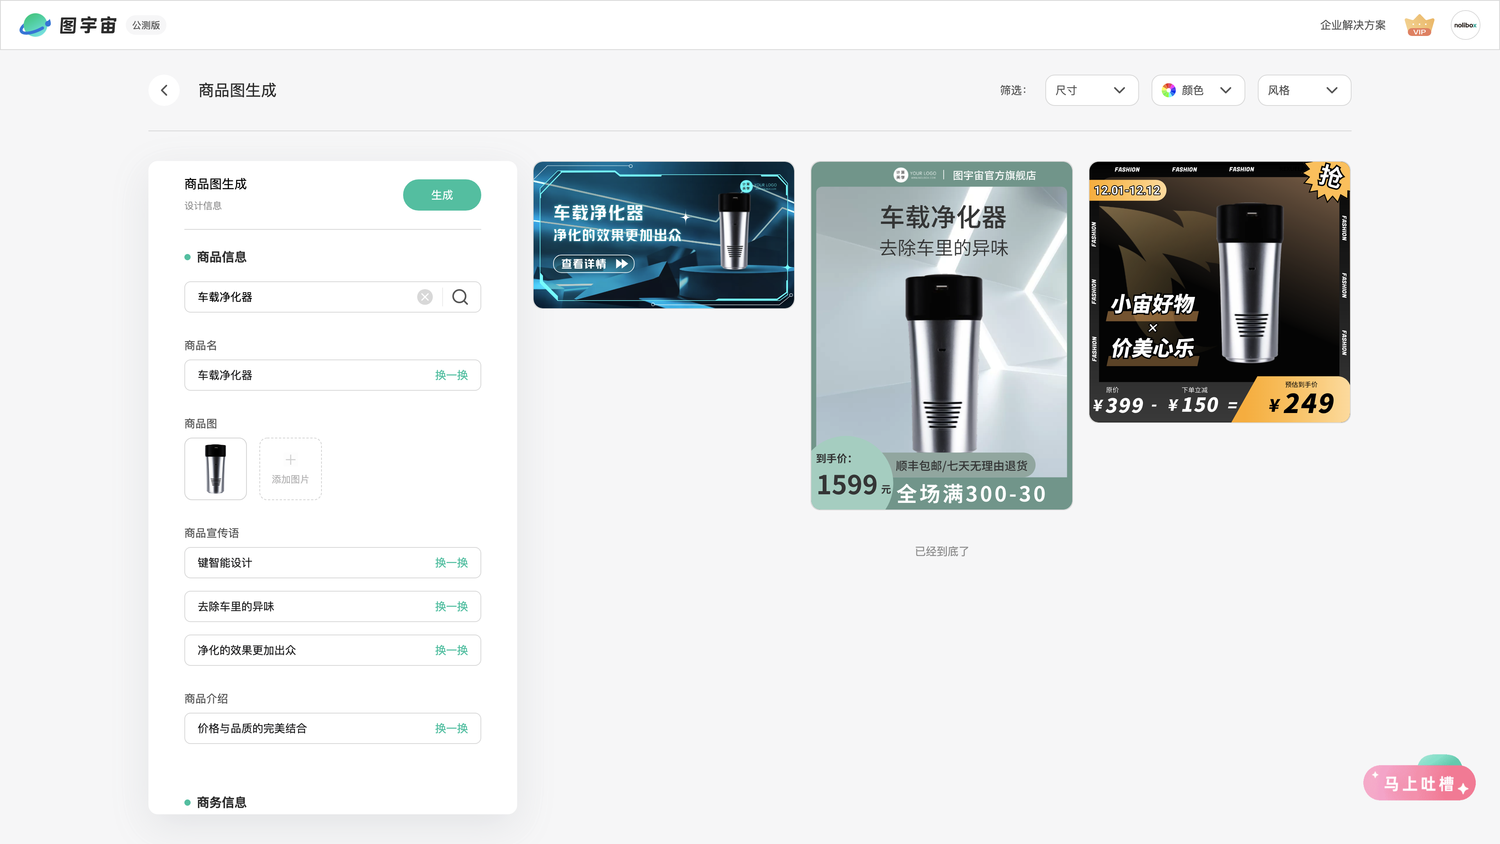This screenshot has height=844, width=1500.
Task: Click the 设计信息 subtitle
Action: pos(203,206)
